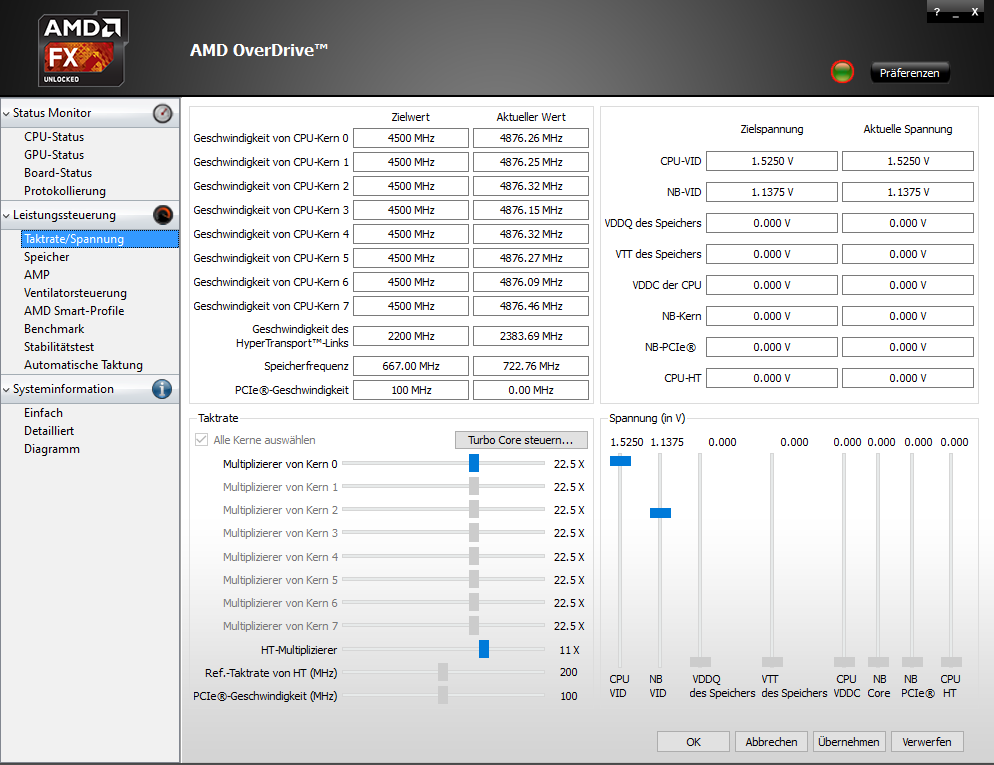Toggle Alle Kerne auswählen checkbox
994x765 pixels.
pyautogui.click(x=202, y=439)
